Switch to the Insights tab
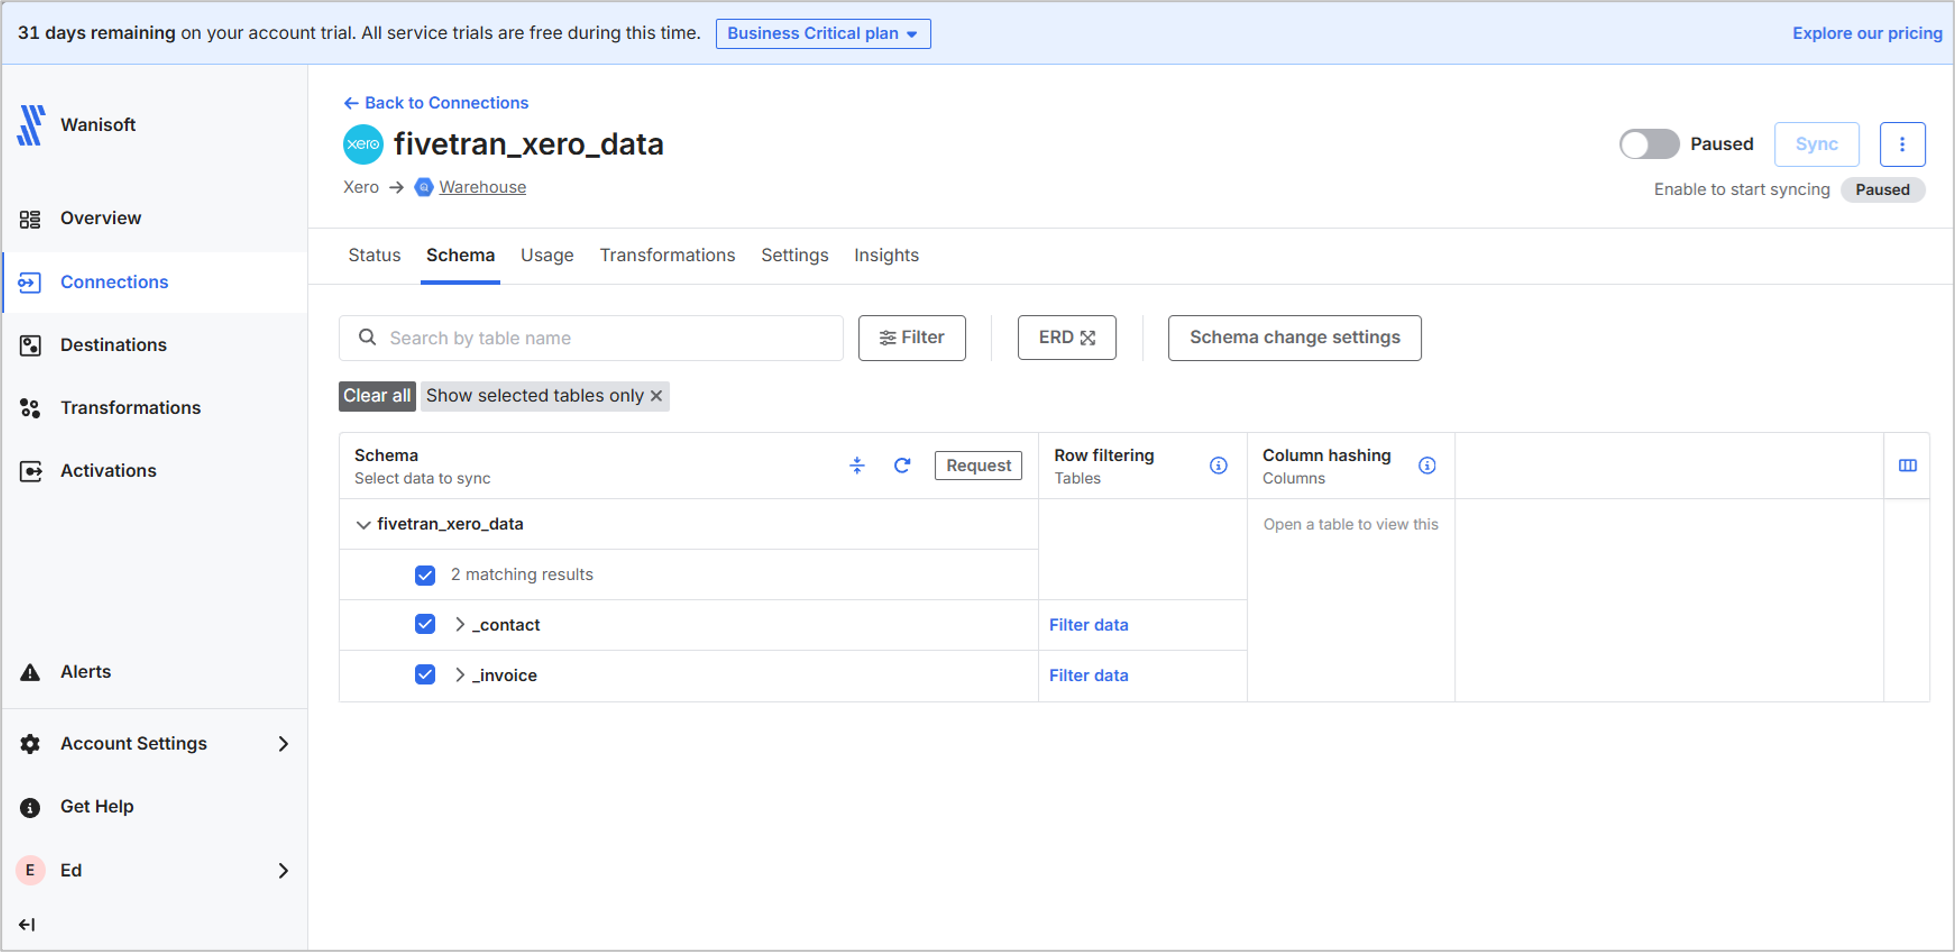 (x=886, y=256)
